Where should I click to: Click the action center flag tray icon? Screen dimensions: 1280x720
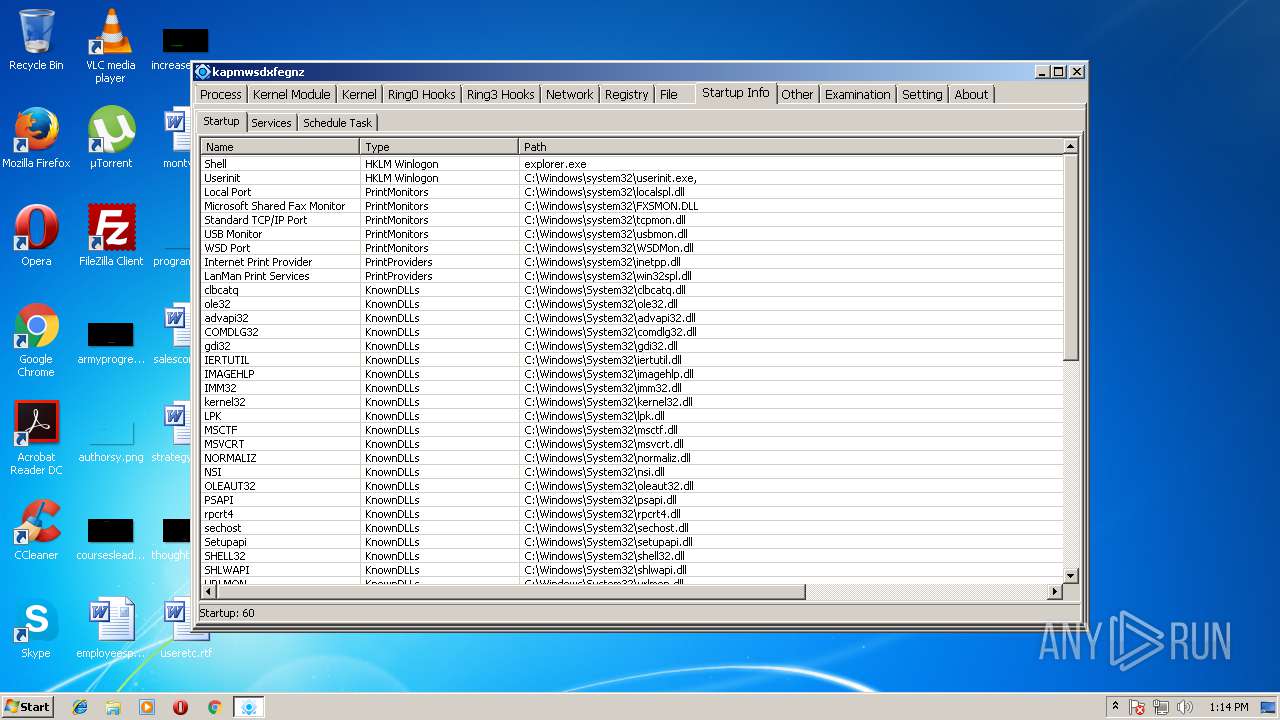(x=1137, y=707)
